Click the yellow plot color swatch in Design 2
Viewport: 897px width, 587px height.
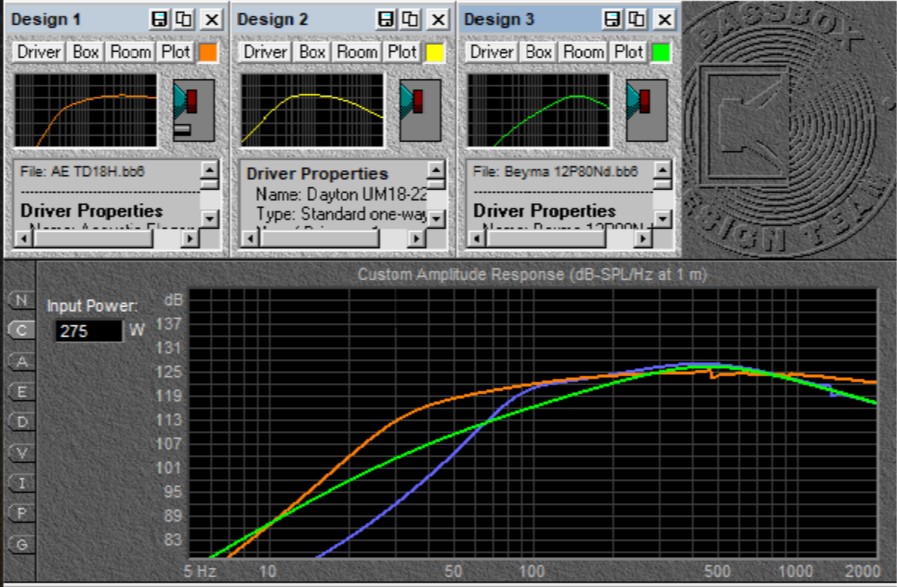(435, 53)
